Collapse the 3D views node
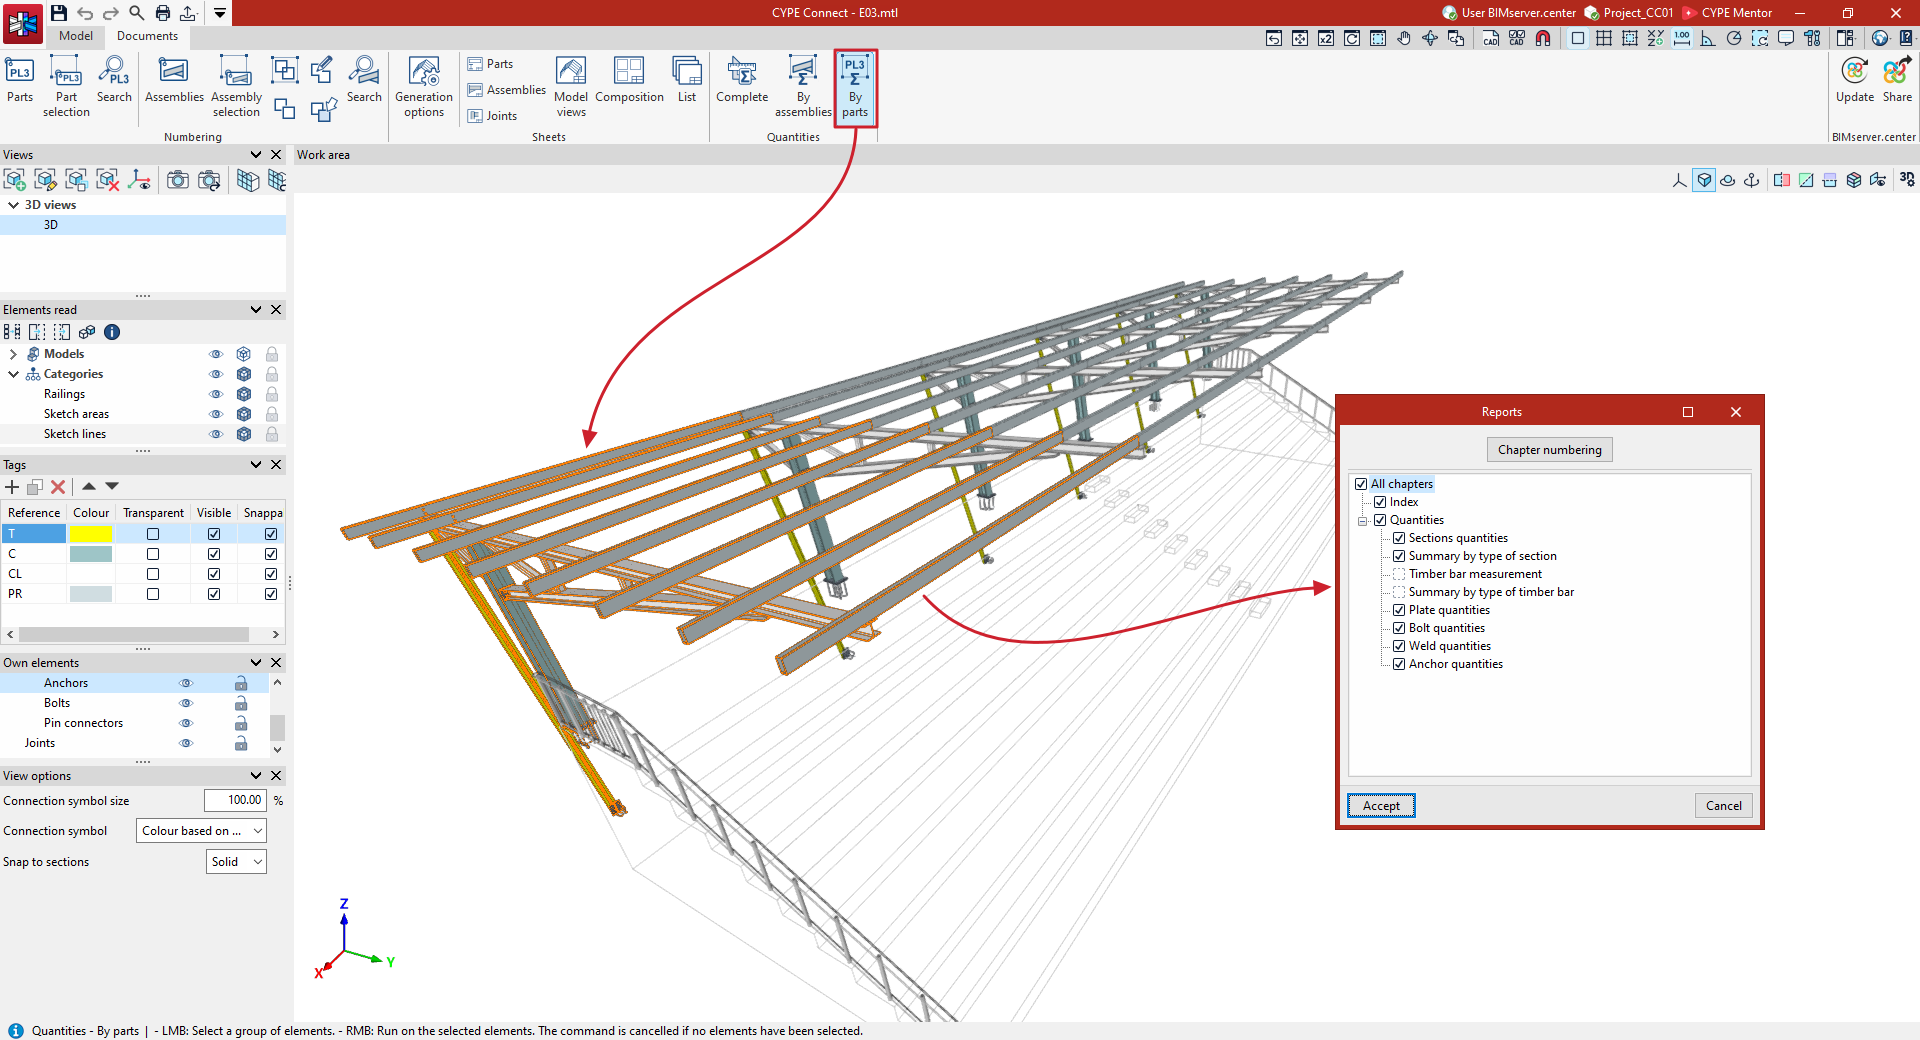 click(13, 205)
